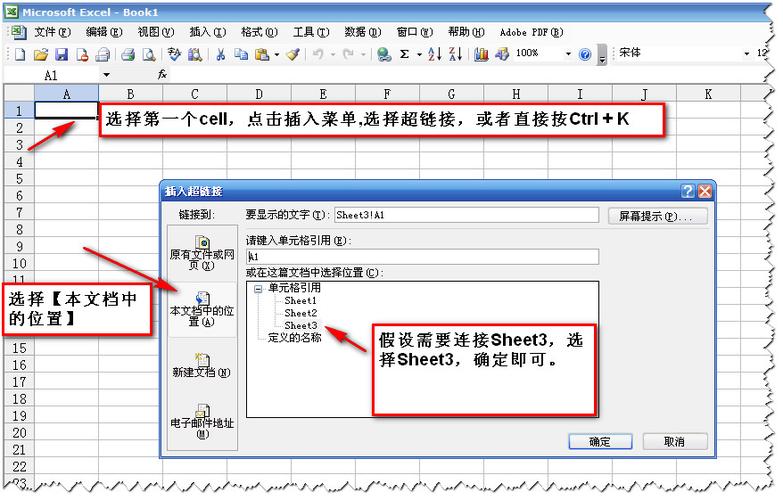The width and height of the screenshot is (783, 500).
Task: Select Sheet1 in the location tree
Action: tap(300, 301)
